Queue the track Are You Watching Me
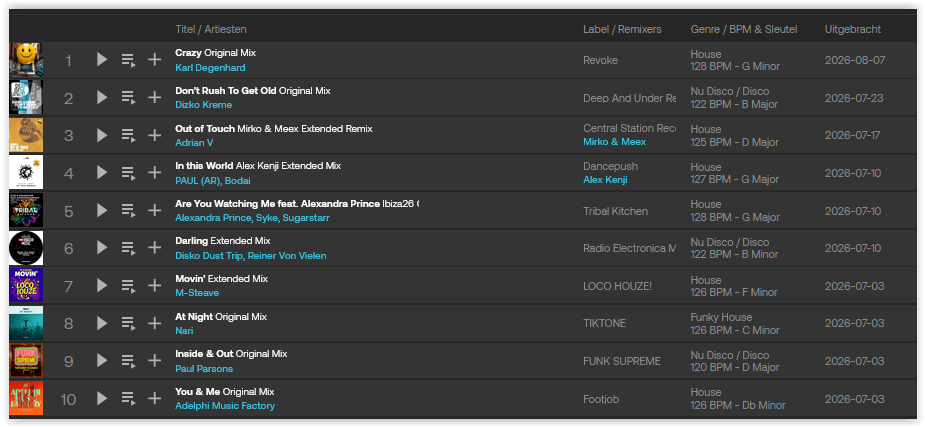The image size is (925, 427). (129, 211)
